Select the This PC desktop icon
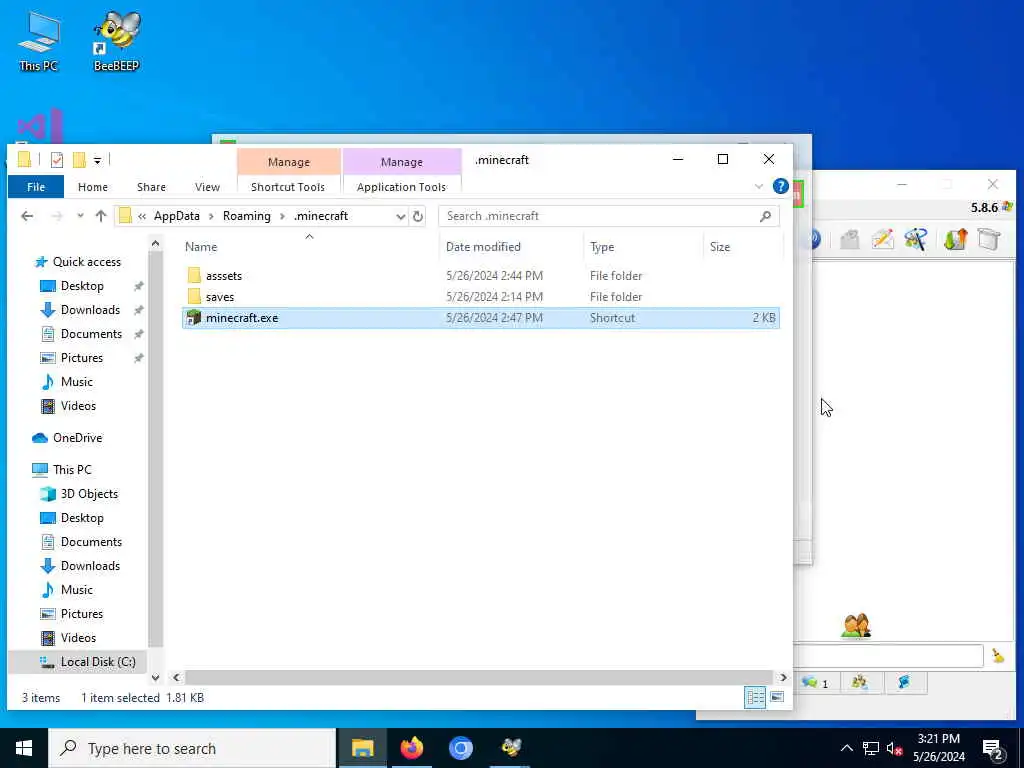Viewport: 1024px width, 768px height. tap(39, 42)
